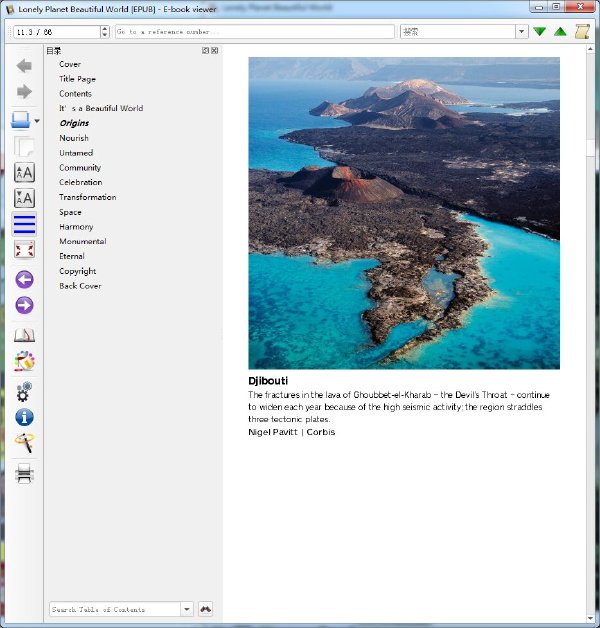
Task: Show book metadata info icon
Action: click(24, 417)
